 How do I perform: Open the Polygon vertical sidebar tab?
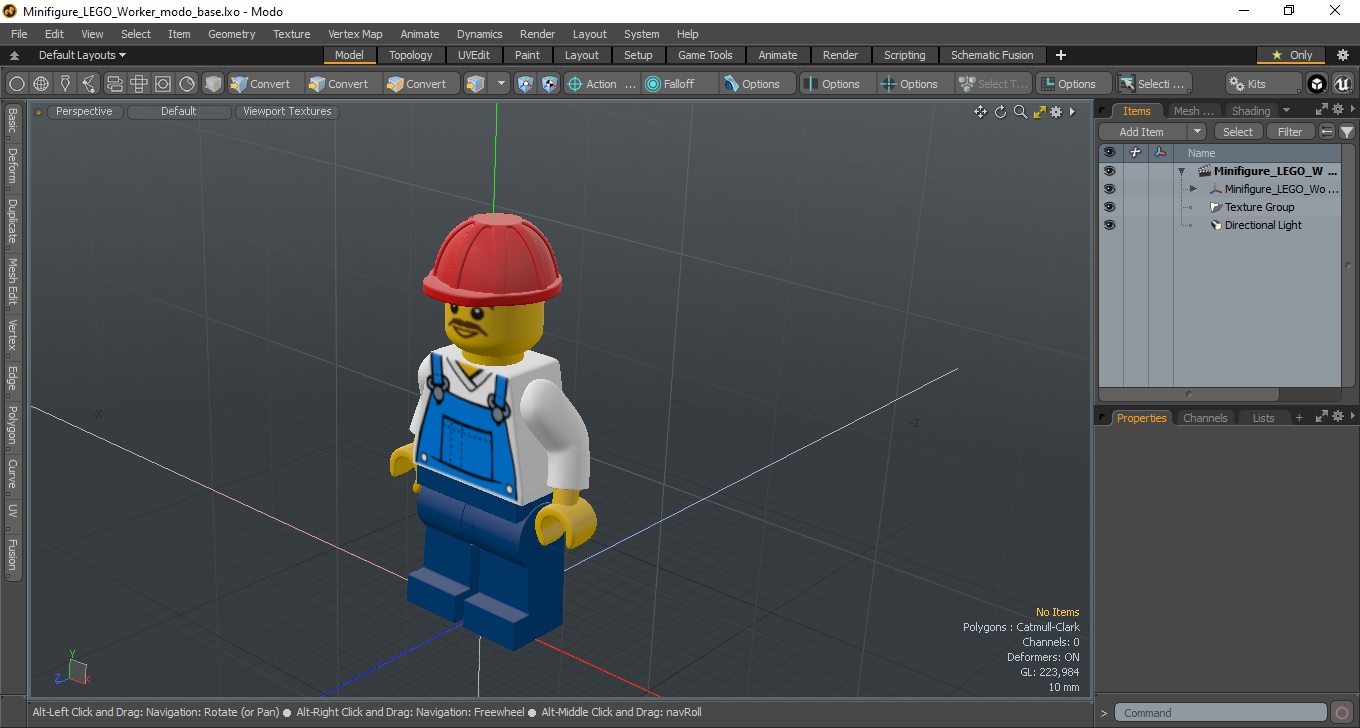(12, 425)
